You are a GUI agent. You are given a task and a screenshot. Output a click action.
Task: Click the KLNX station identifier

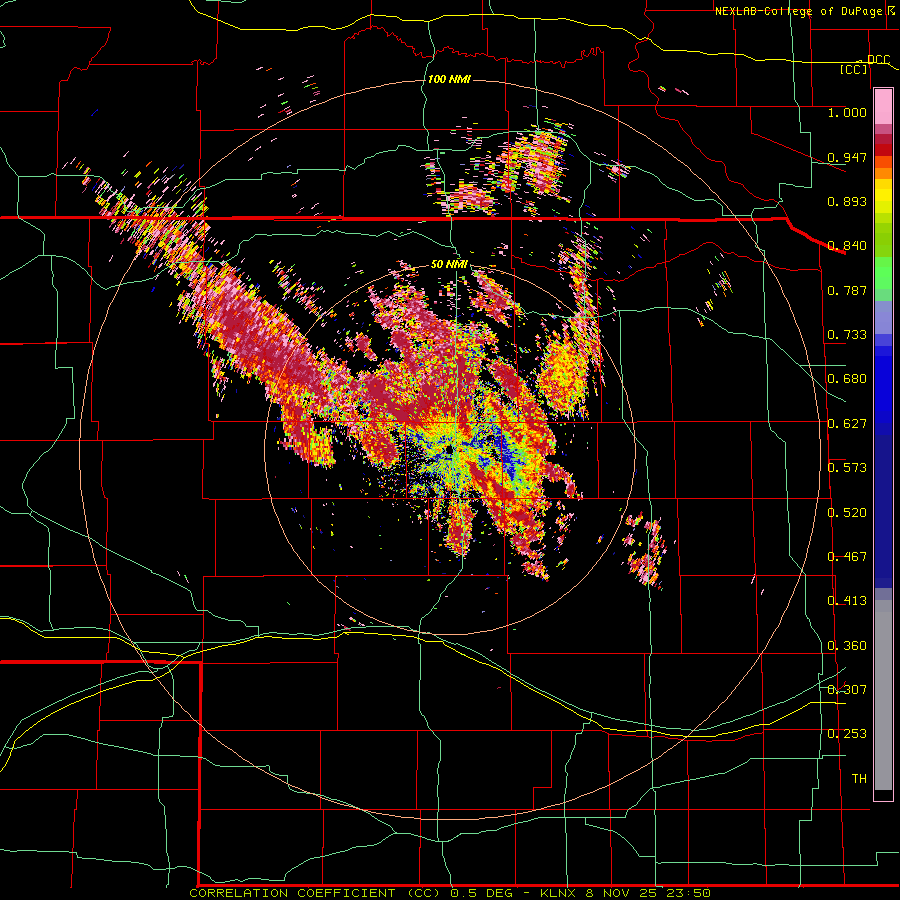pyautogui.click(x=559, y=893)
